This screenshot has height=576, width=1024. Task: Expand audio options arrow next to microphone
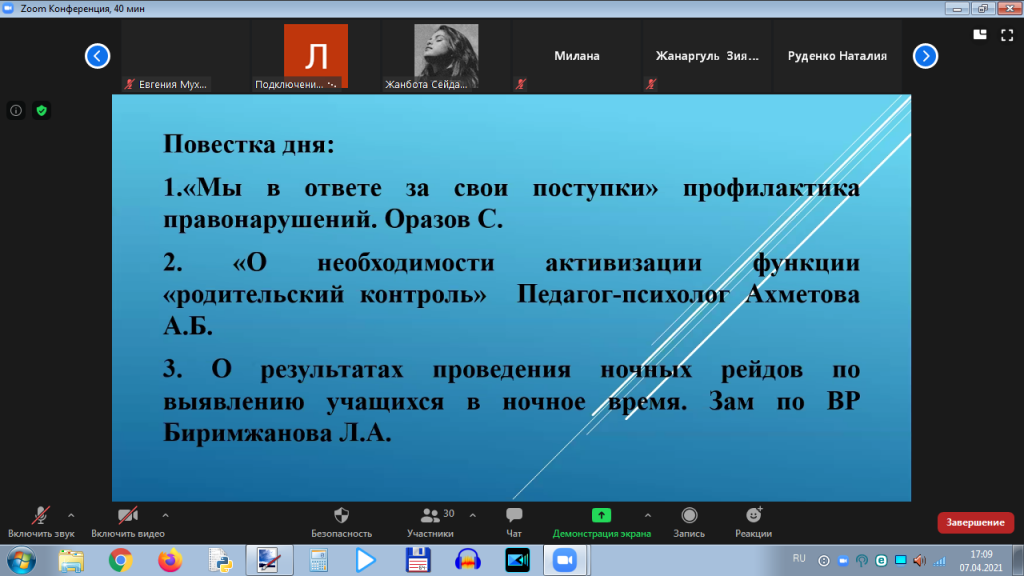[x=71, y=515]
